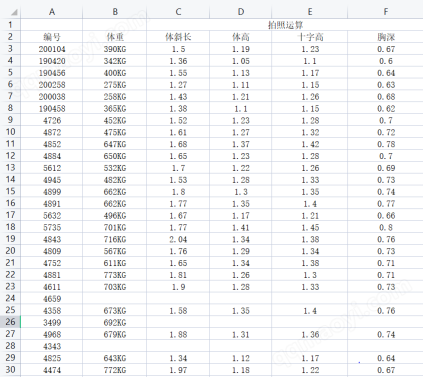Click the '胸深' header cell
Screen dimensions: 423x378
point(385,37)
